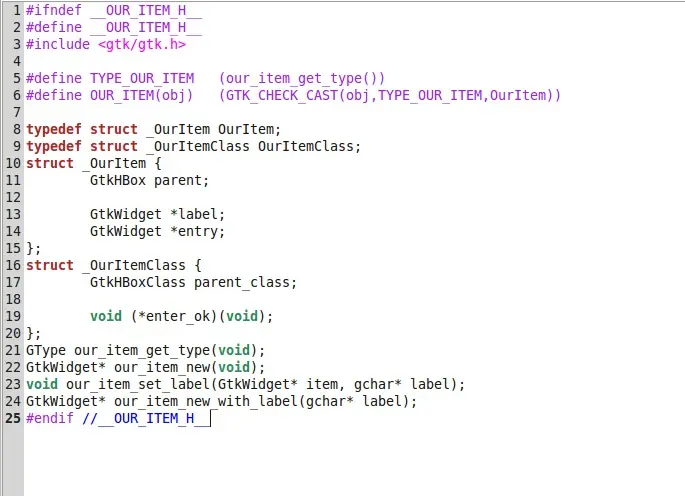Click '*label;' member declaration

point(197,215)
